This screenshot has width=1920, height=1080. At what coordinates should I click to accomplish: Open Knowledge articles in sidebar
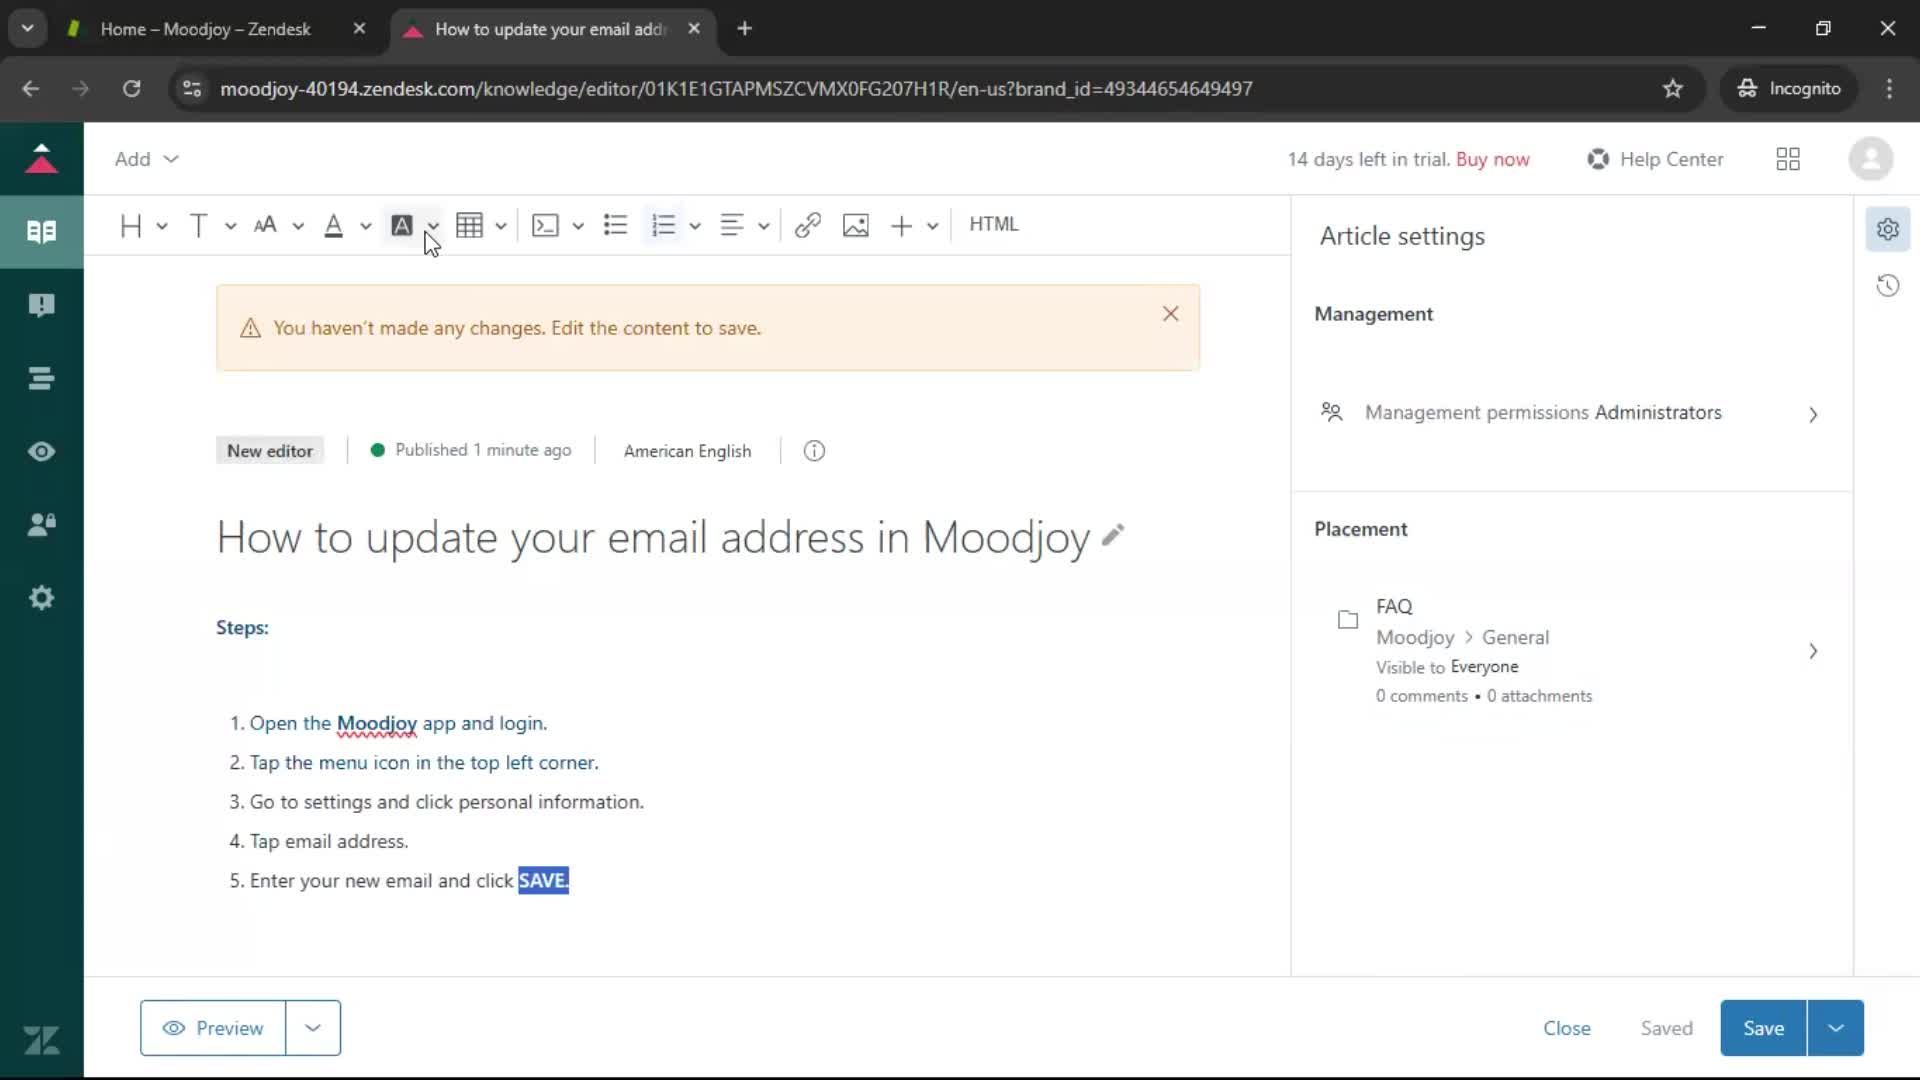[41, 232]
